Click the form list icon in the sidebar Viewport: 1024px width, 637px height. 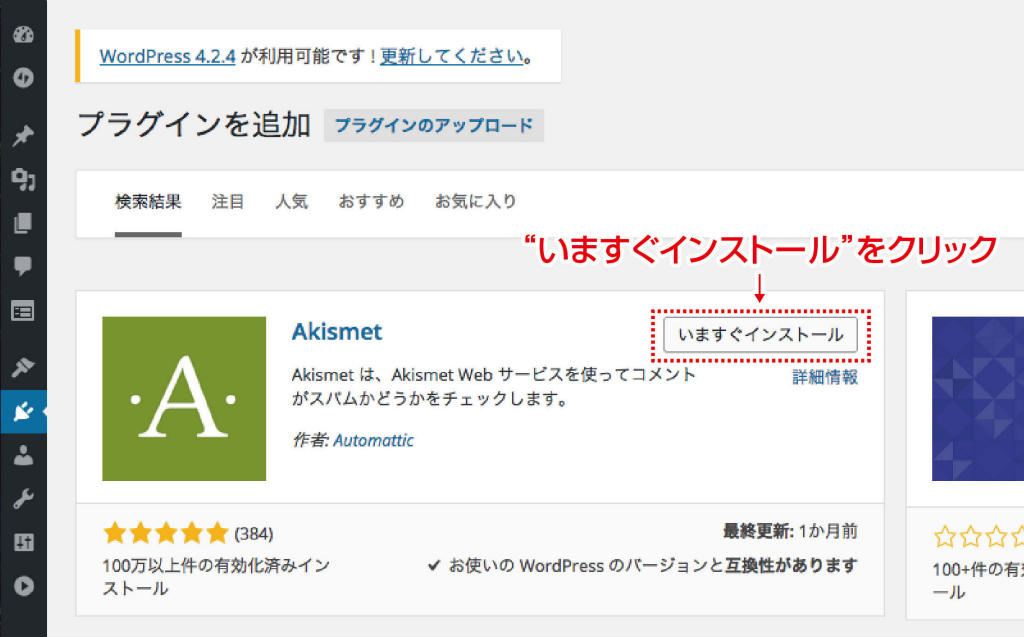[23, 312]
